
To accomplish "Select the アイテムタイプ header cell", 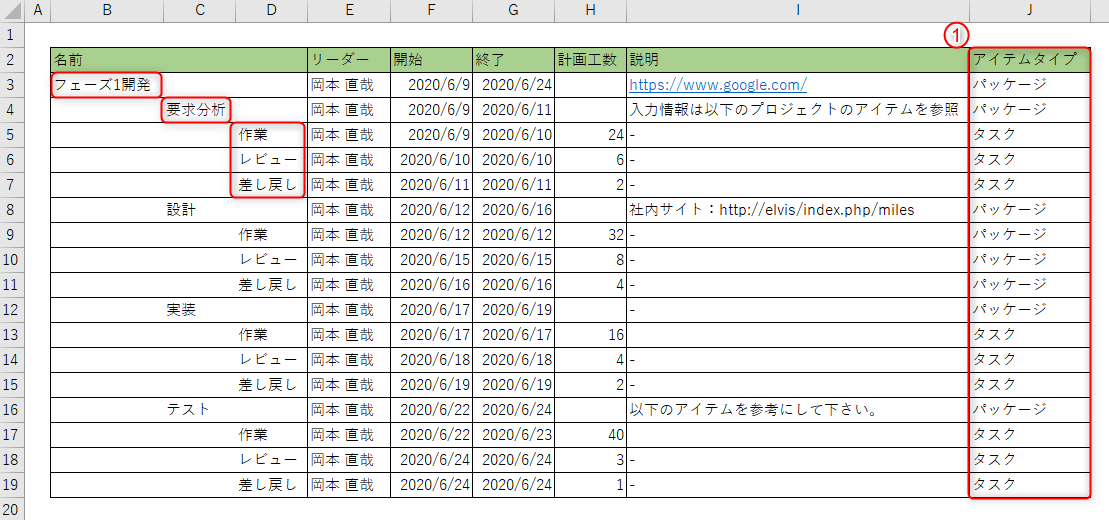I will click(x=1028, y=60).
